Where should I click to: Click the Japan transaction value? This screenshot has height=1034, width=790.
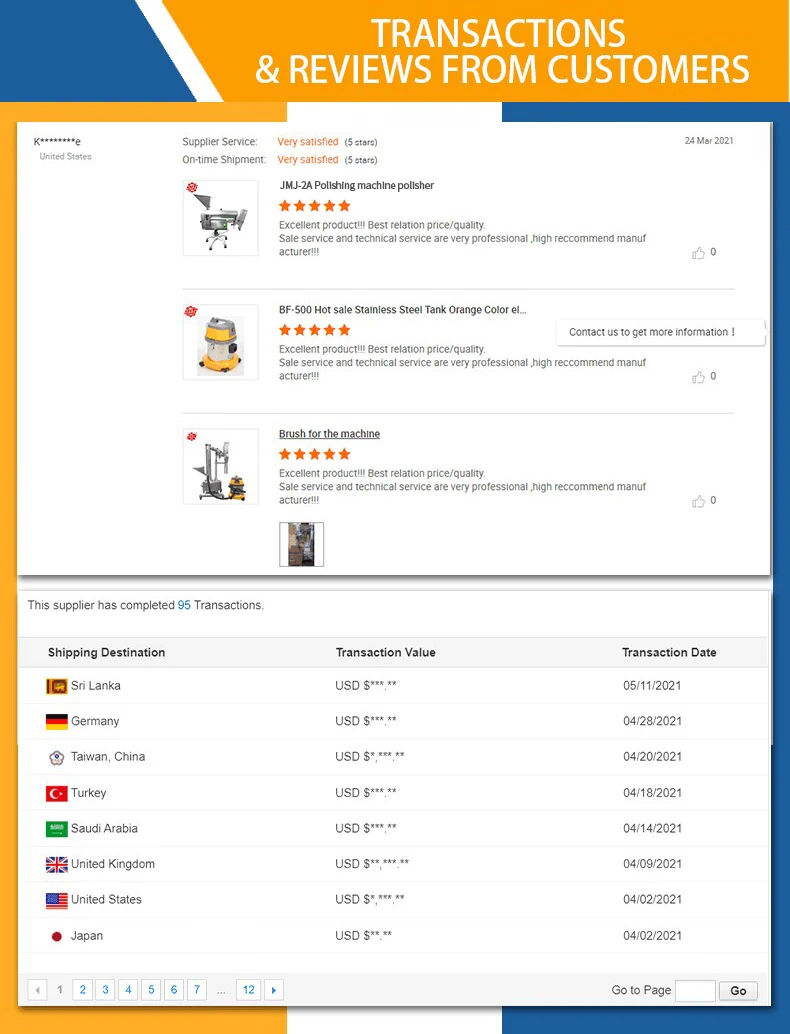(x=363, y=936)
